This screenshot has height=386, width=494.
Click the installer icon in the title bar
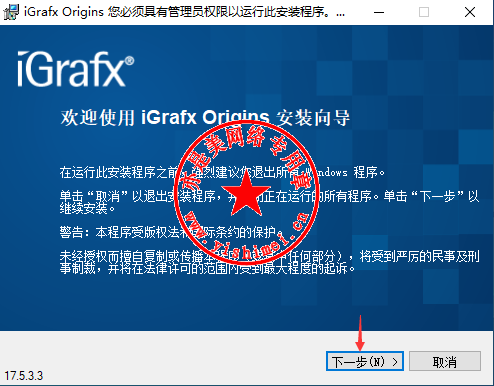point(11,12)
